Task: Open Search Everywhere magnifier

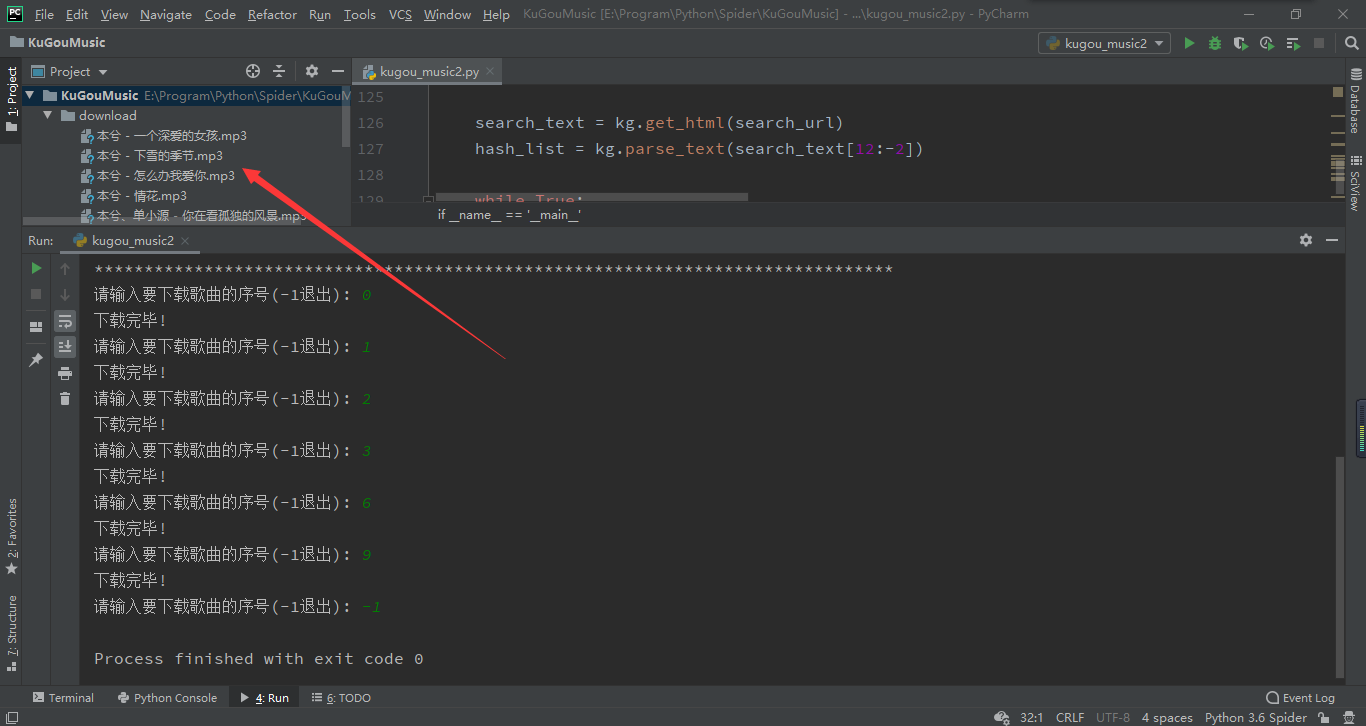Action: [1351, 43]
